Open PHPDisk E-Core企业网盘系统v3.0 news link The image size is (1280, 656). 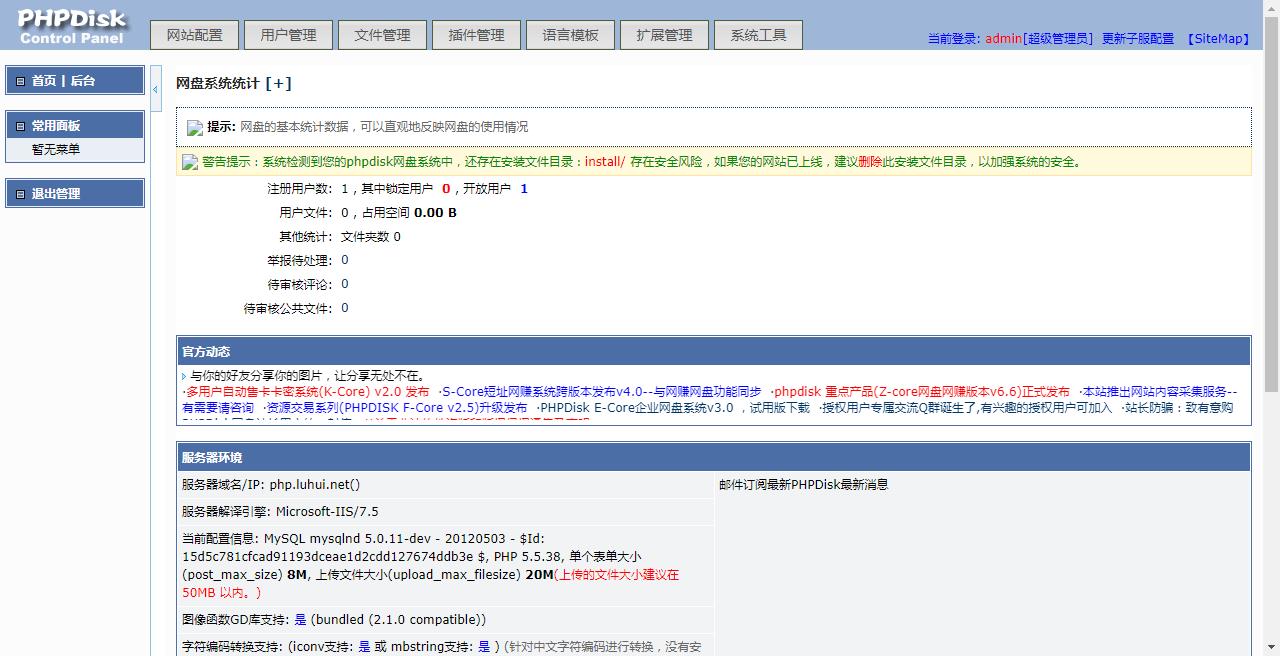click(674, 408)
